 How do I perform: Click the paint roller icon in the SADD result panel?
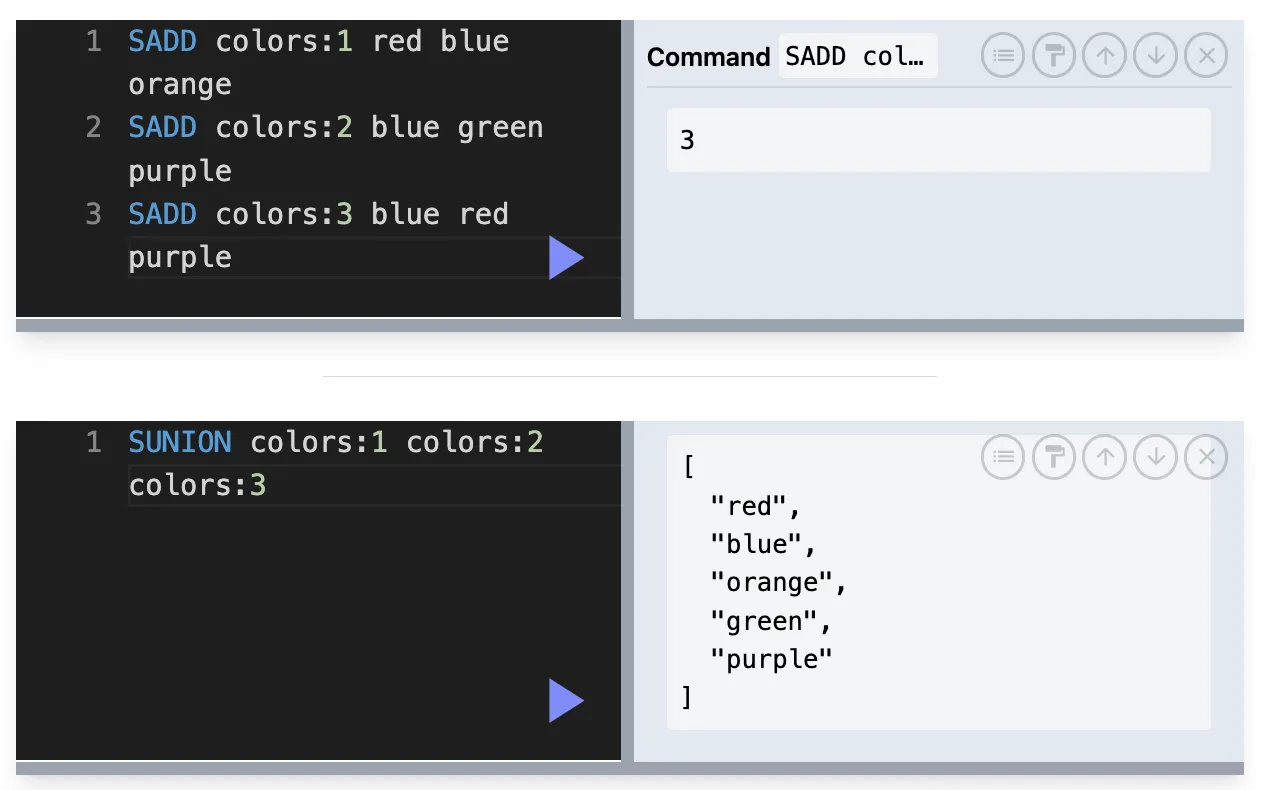[x=1054, y=56]
